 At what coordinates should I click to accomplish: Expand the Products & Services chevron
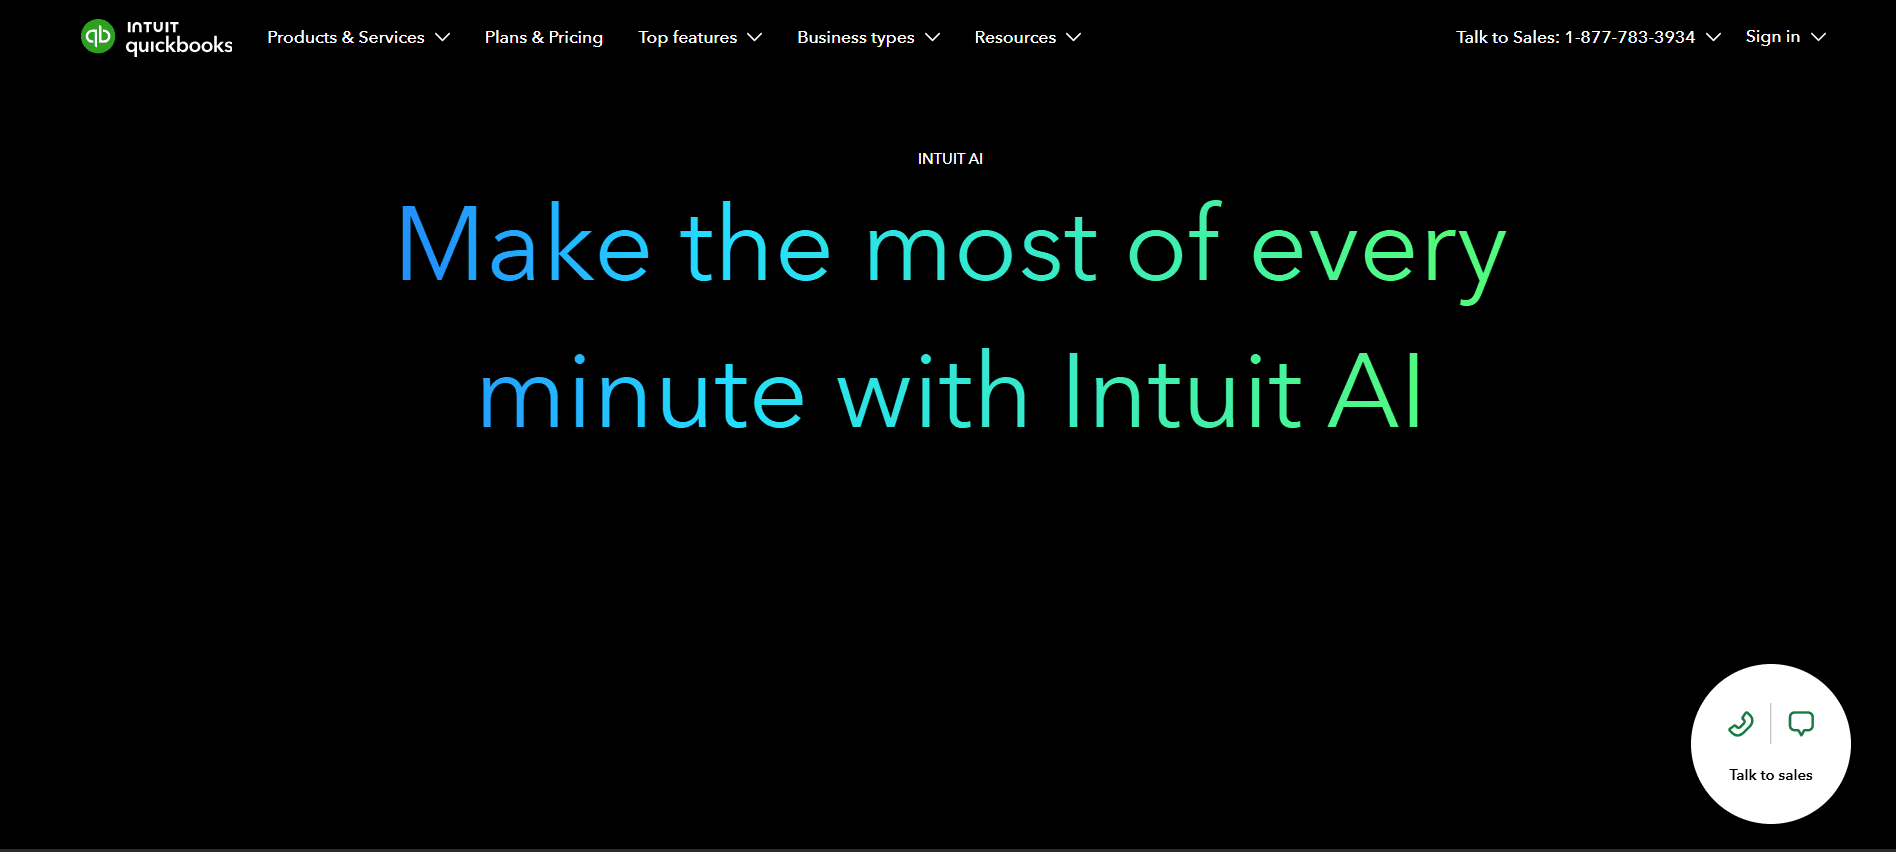point(442,37)
